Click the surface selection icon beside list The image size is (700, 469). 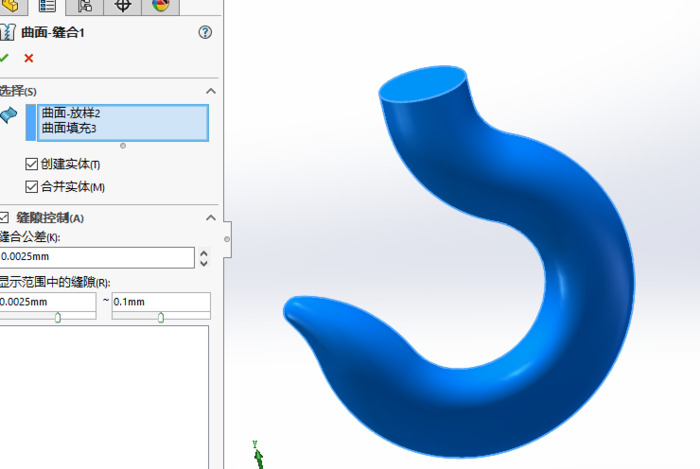pyautogui.click(x=9, y=116)
